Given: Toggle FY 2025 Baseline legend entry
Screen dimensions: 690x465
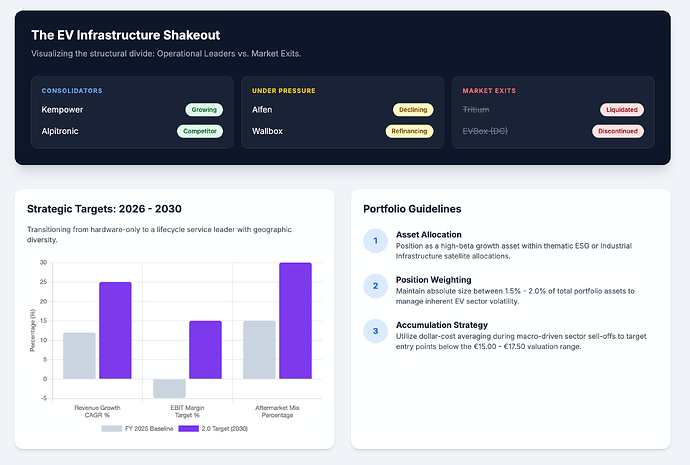Looking at the screenshot, I should tap(137, 428).
